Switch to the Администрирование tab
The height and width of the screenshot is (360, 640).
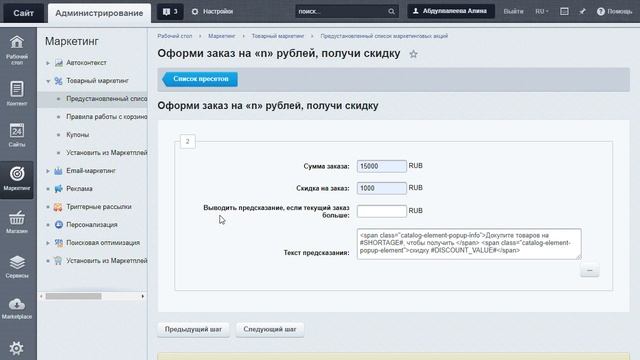pos(99,13)
